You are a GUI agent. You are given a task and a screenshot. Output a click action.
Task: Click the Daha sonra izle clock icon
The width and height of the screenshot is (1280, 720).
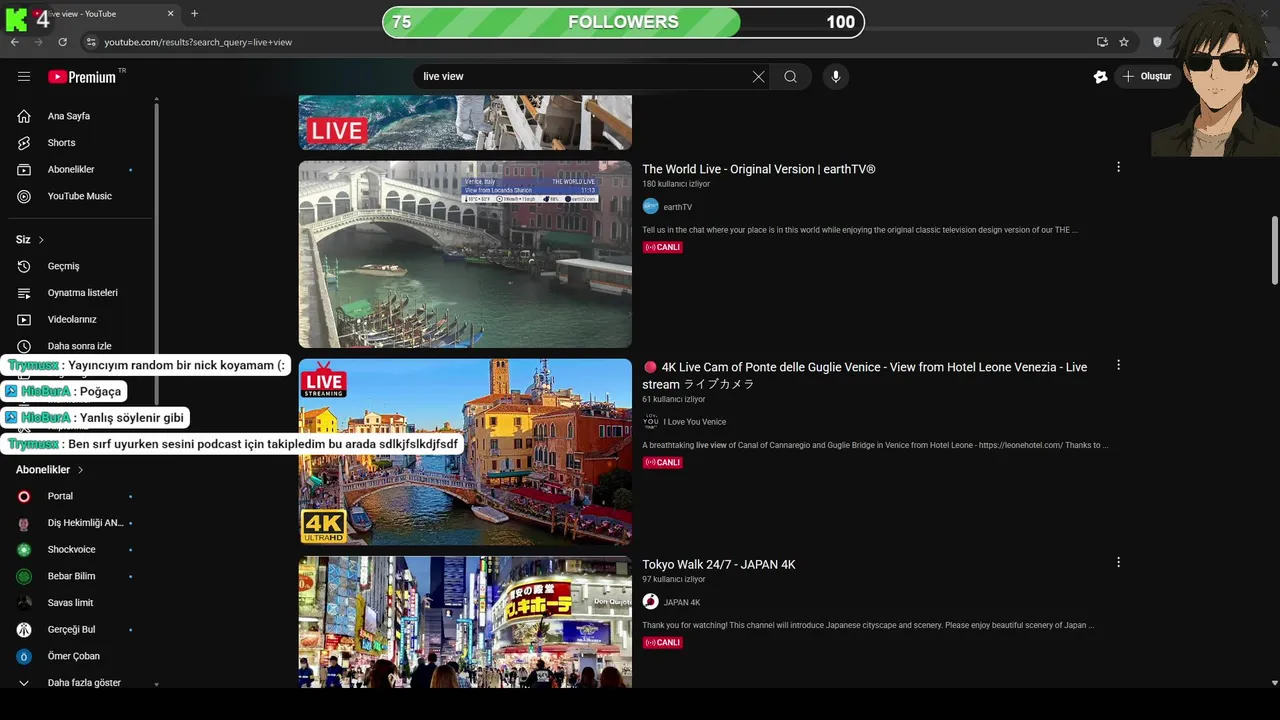[x=24, y=346]
